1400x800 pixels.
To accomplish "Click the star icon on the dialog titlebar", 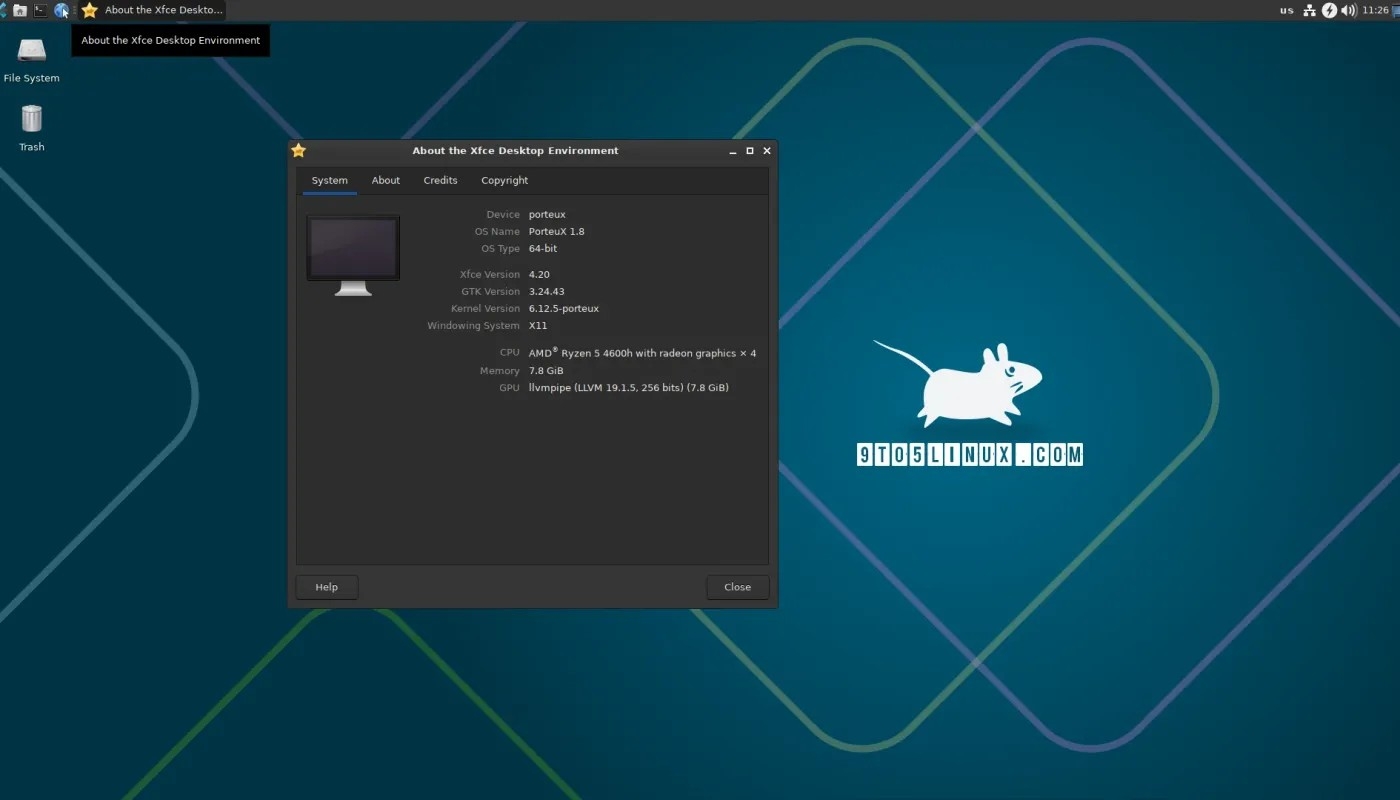I will coord(298,150).
